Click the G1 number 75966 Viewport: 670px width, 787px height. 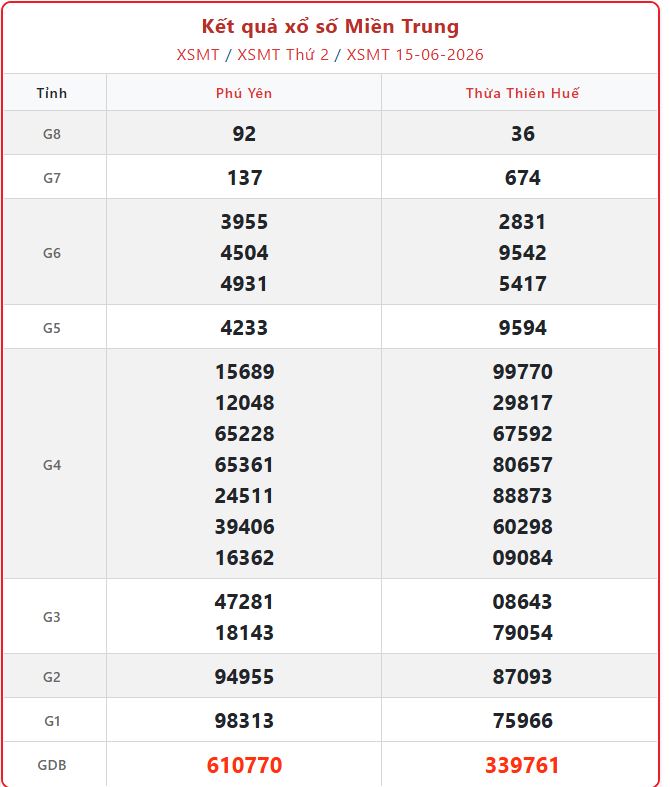[x=522, y=721]
